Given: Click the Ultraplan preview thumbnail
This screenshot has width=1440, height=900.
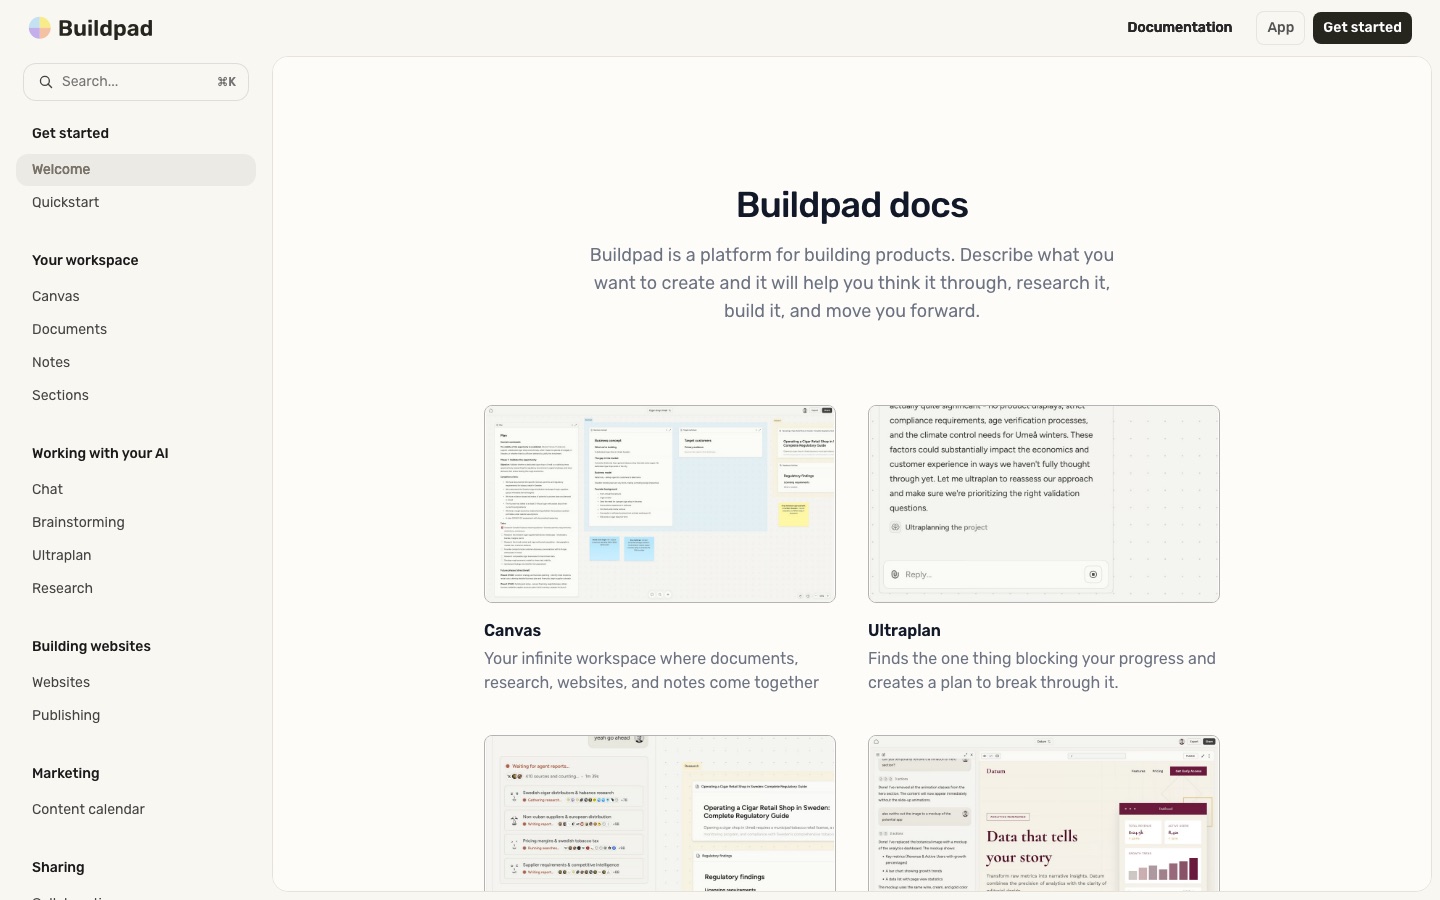Looking at the screenshot, I should click(x=1044, y=504).
